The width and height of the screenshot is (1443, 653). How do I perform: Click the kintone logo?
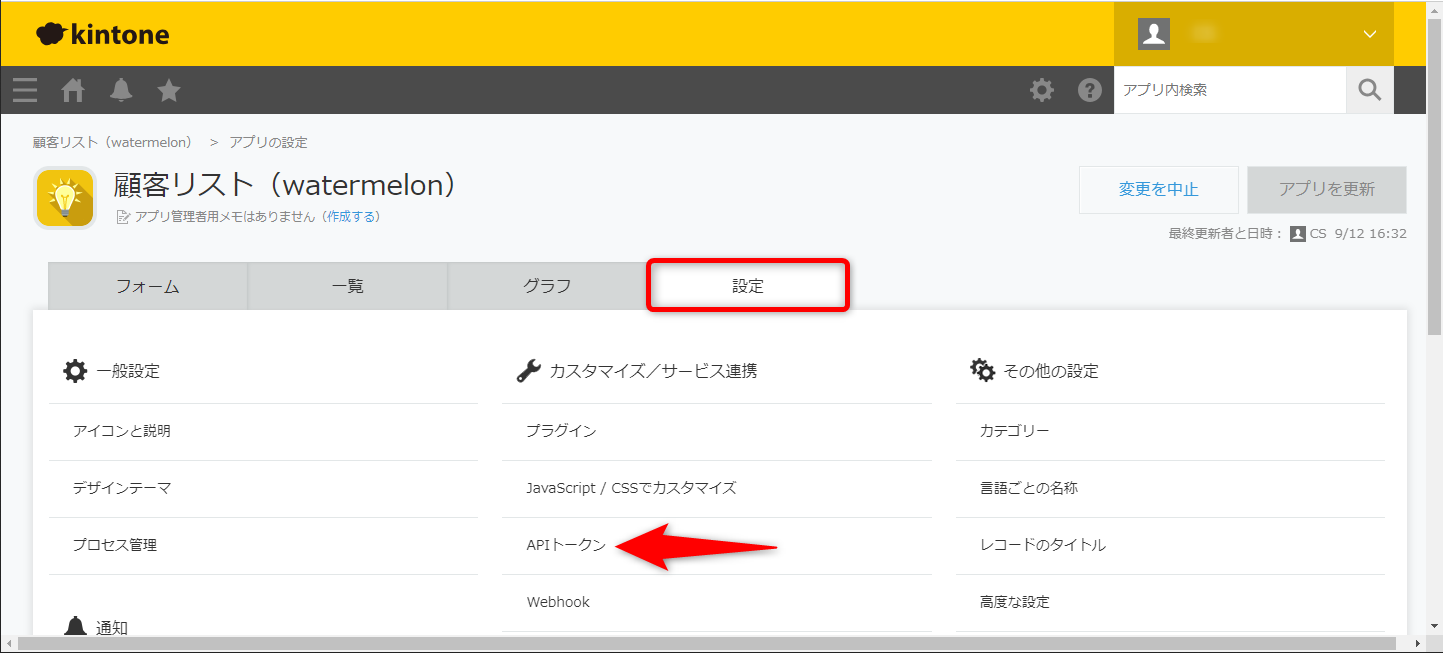point(103,34)
